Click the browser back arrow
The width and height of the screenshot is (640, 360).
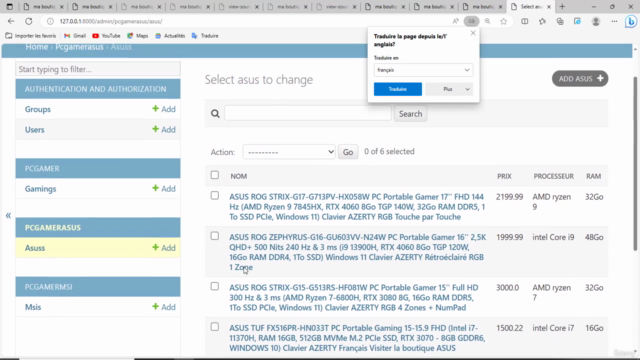click(11, 21)
